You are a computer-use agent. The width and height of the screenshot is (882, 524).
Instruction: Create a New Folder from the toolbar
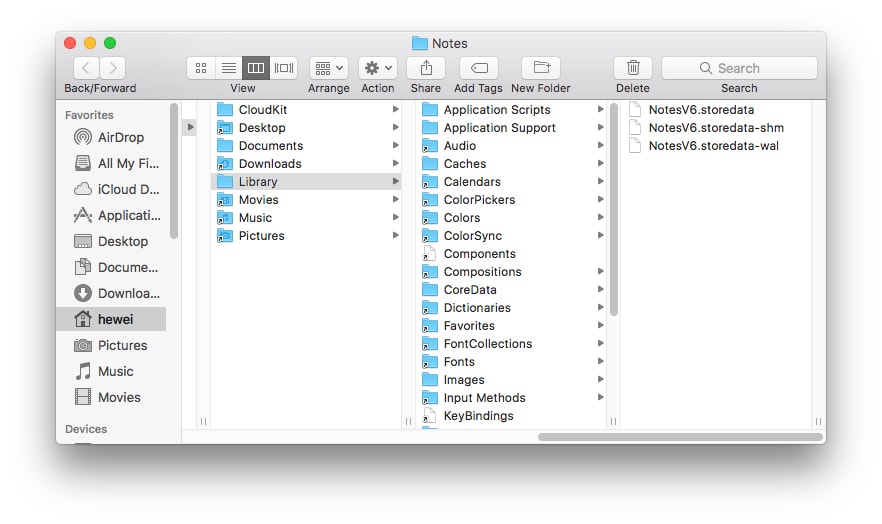coord(541,68)
